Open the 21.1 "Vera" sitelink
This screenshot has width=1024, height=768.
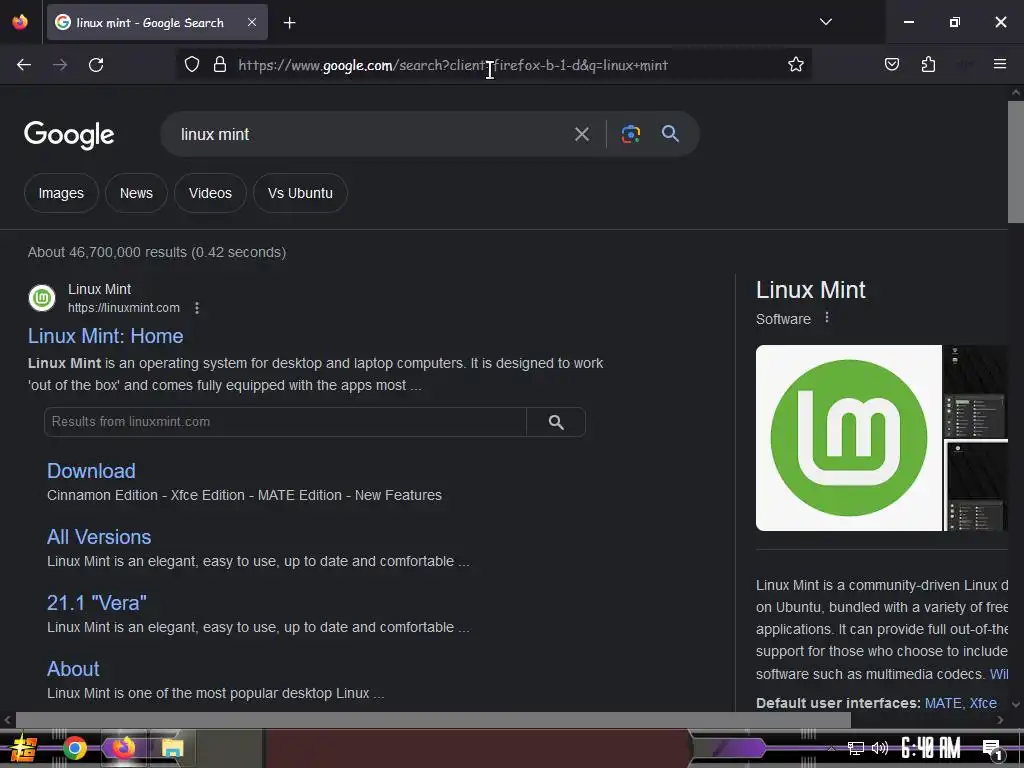point(97,603)
